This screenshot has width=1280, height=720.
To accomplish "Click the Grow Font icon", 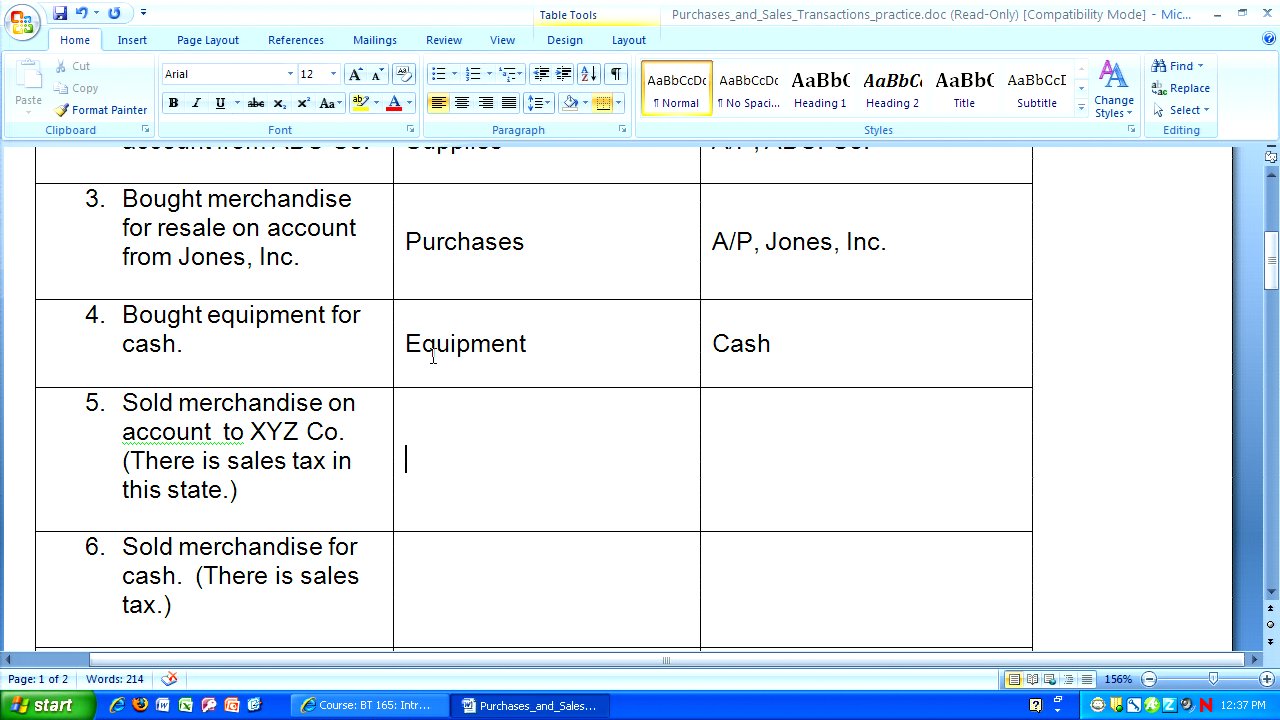I will click(x=355, y=74).
